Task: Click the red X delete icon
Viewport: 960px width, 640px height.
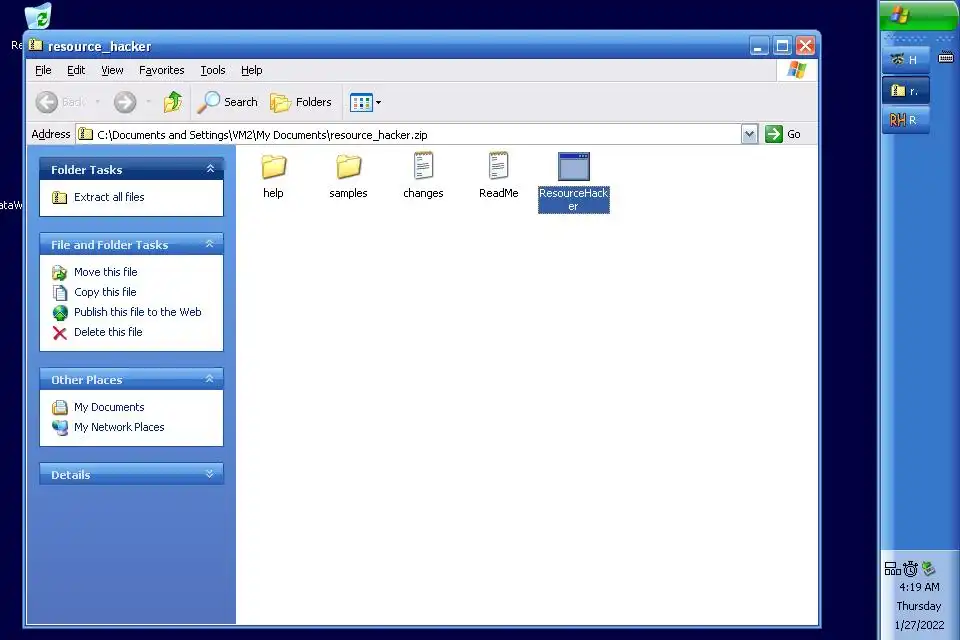Action: click(x=59, y=333)
